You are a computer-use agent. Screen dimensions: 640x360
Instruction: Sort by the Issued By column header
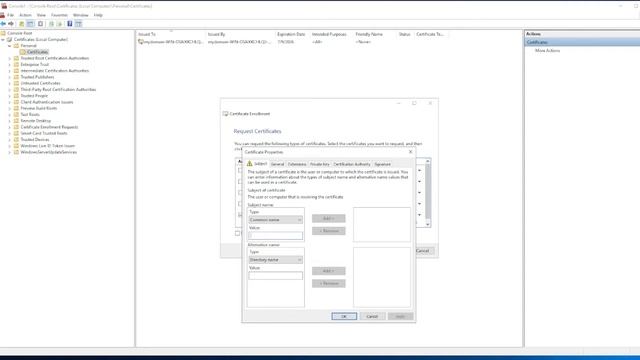click(x=216, y=34)
